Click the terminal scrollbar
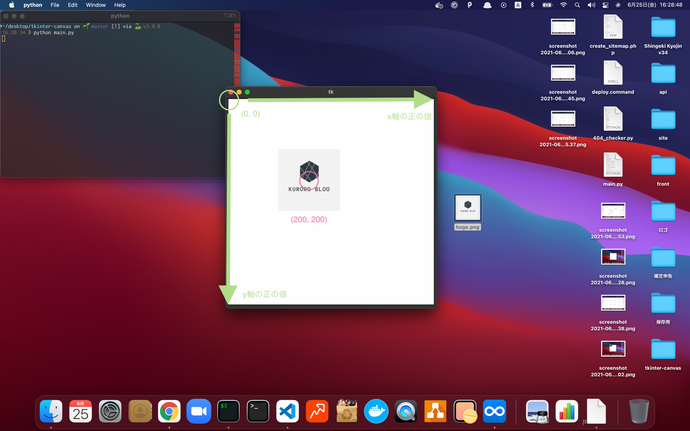690x431 pixels. [237, 53]
